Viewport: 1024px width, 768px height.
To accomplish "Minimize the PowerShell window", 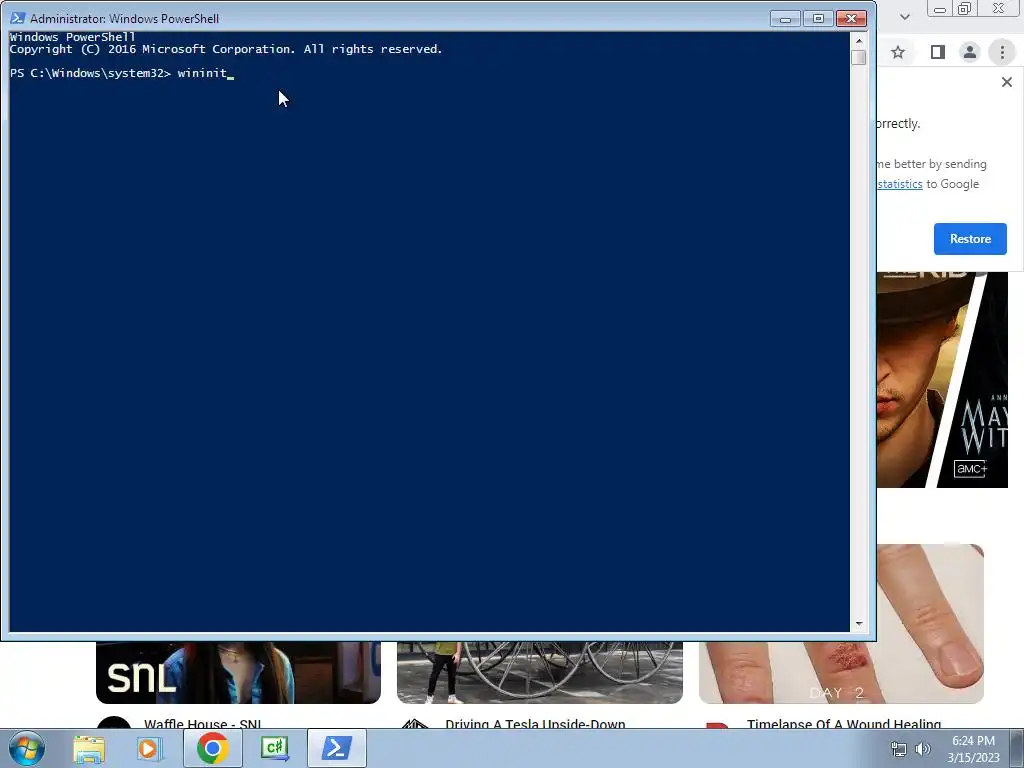I will (x=785, y=19).
